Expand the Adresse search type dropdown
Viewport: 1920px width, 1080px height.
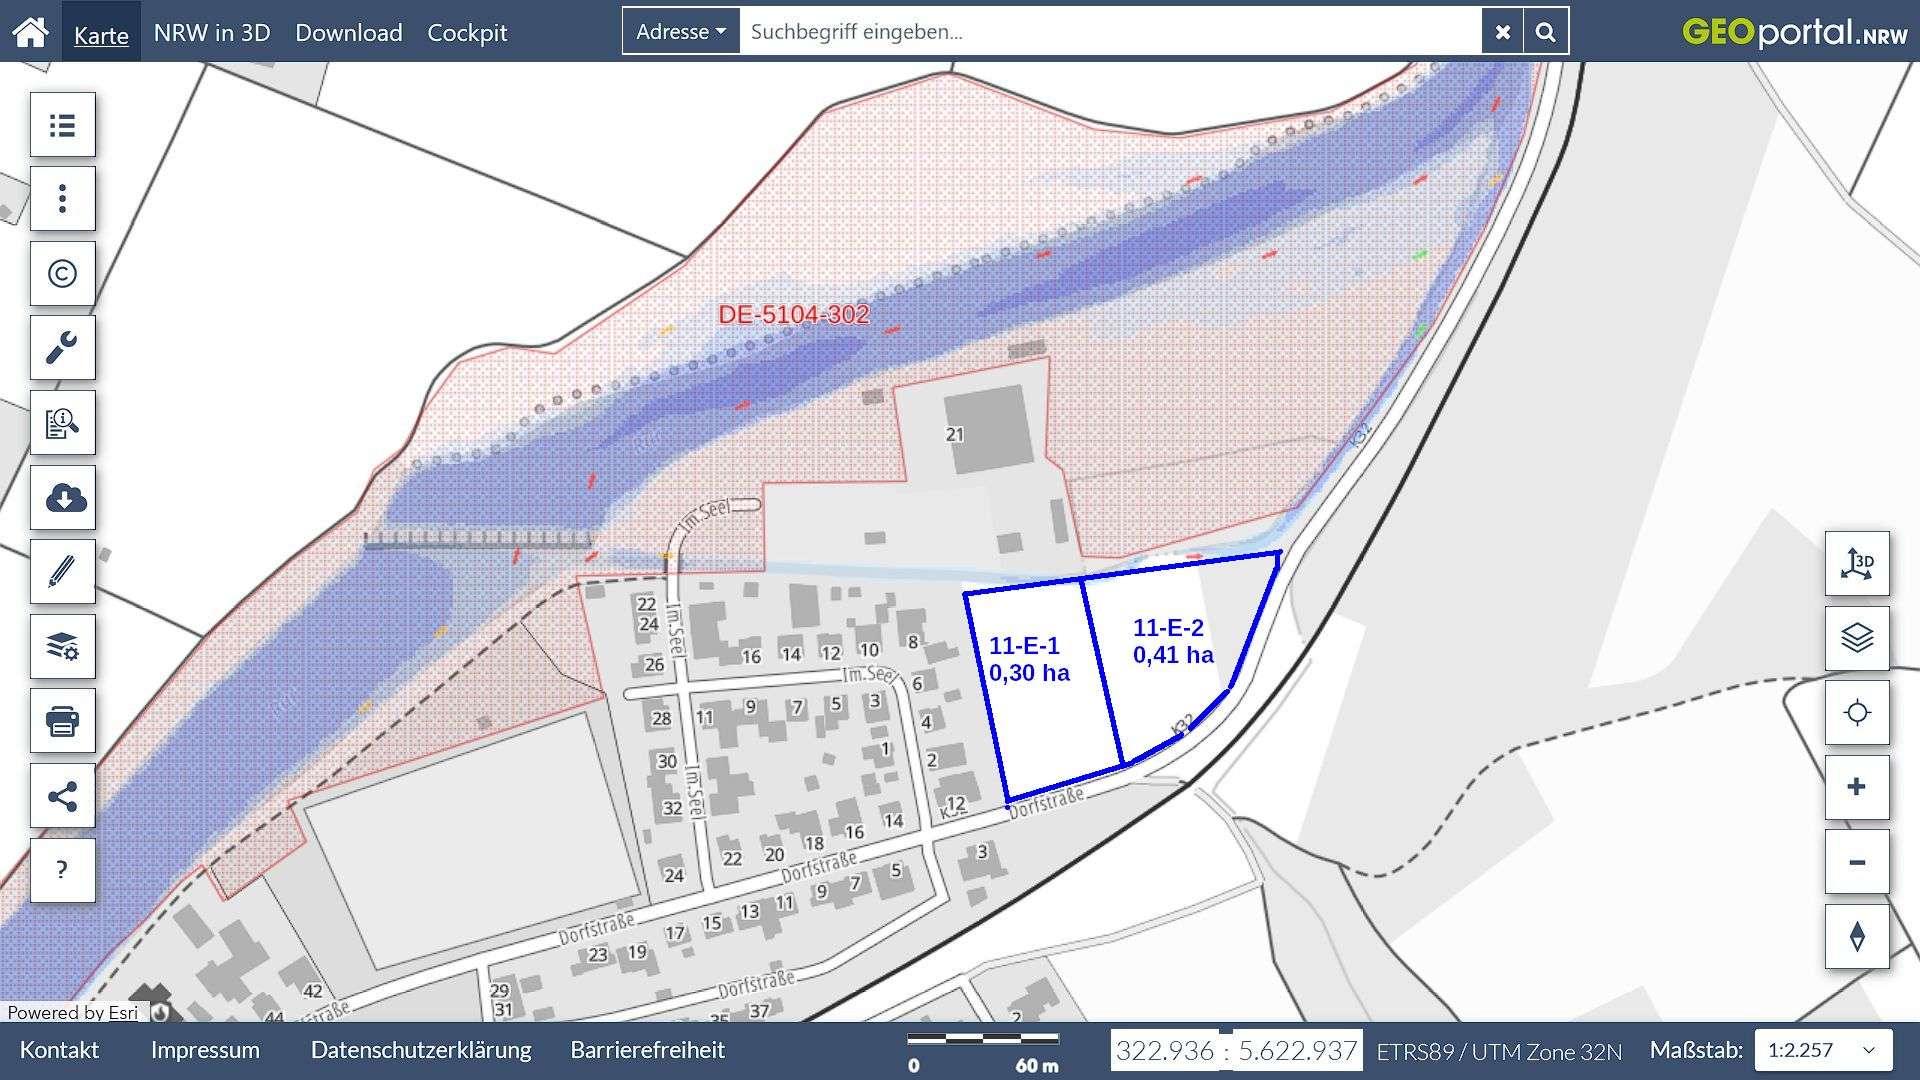click(681, 32)
